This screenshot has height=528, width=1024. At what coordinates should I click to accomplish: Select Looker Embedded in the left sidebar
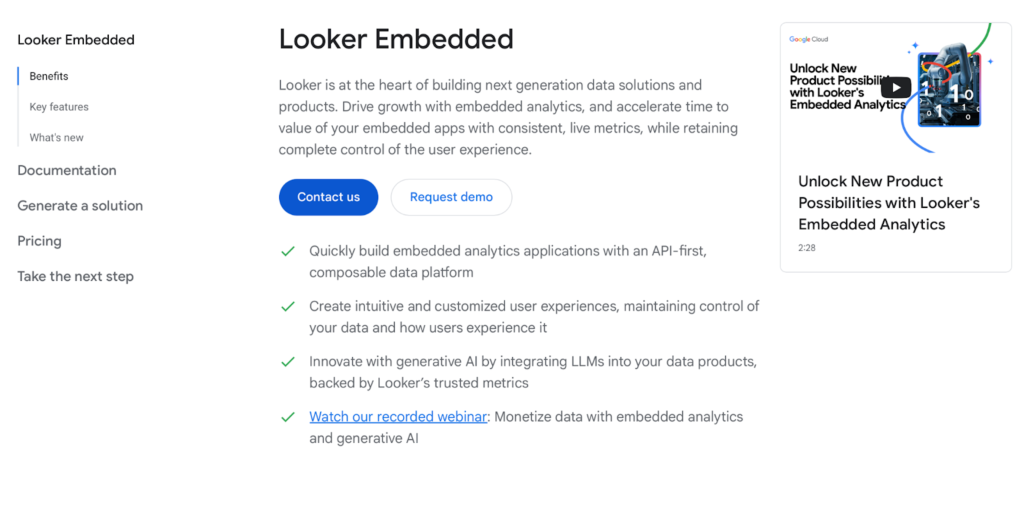(x=76, y=40)
